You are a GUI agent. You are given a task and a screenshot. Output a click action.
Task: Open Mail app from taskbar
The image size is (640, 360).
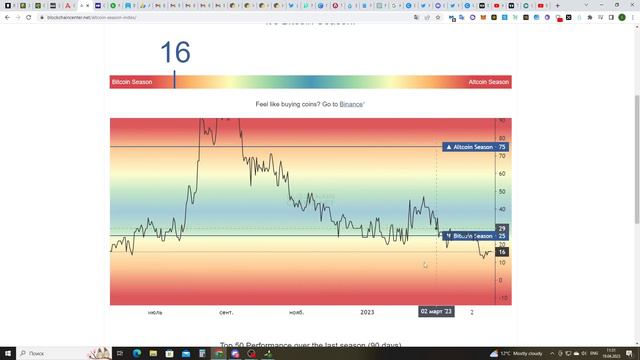(x=186, y=353)
